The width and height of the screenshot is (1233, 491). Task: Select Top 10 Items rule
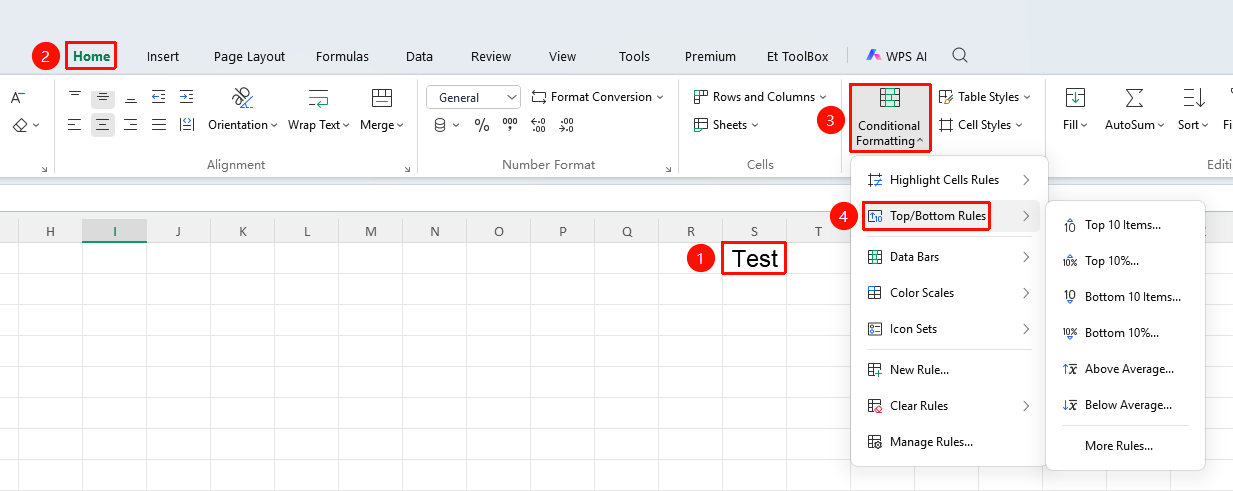click(x=1125, y=225)
